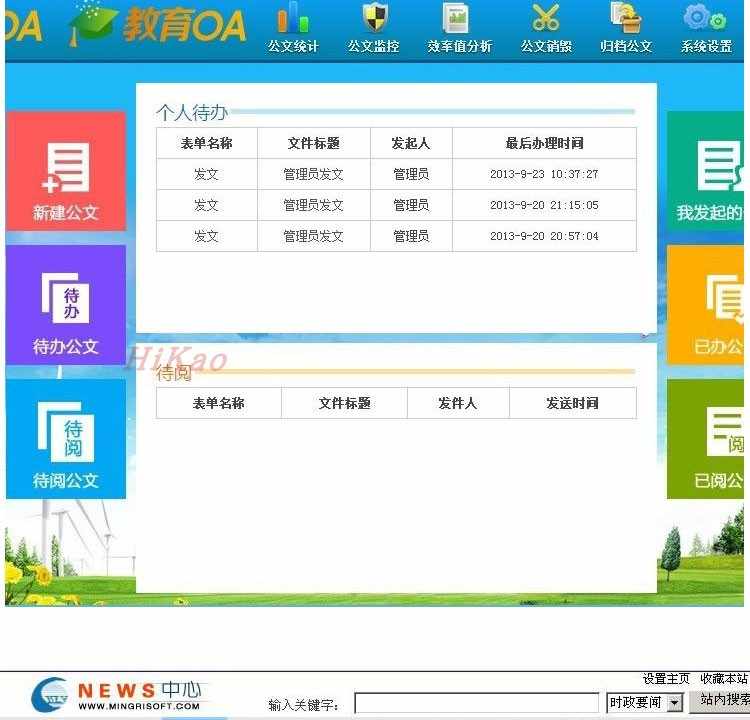Click the 个人待办 section heading
Screen dimensions: 750x720
pyautogui.click(x=192, y=113)
